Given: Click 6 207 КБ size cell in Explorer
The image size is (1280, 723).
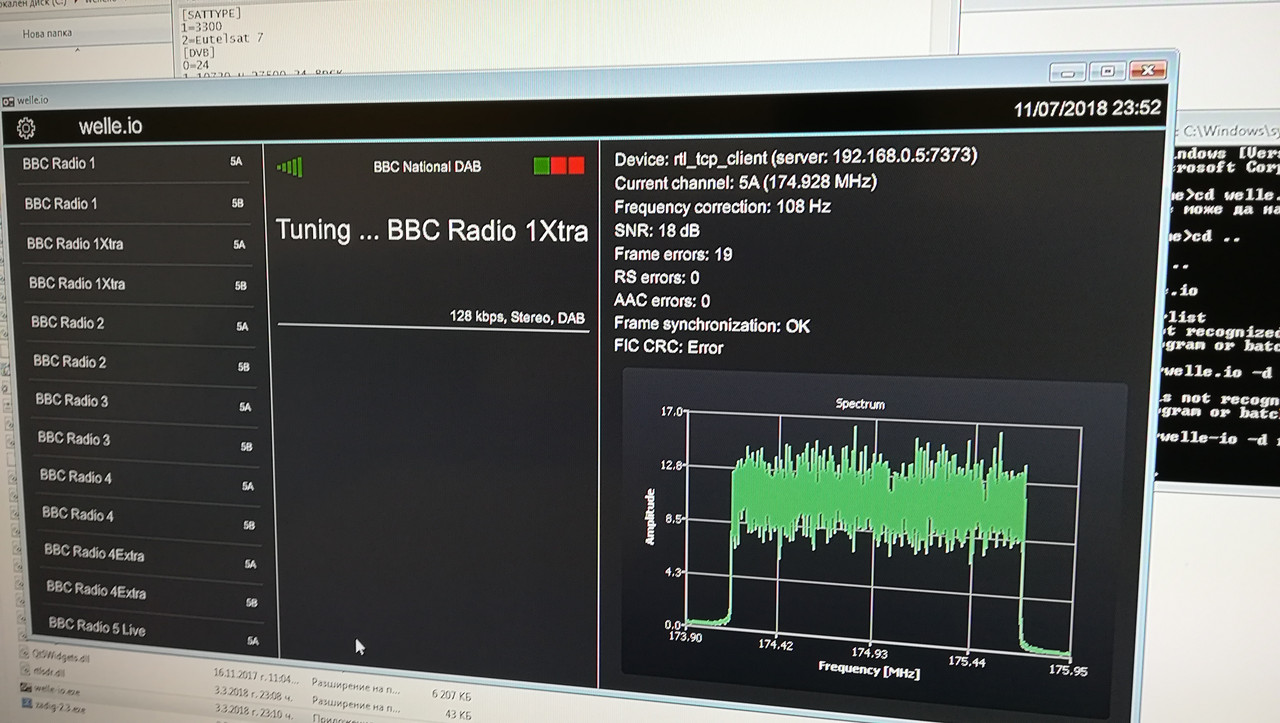Looking at the screenshot, I should (x=451, y=694).
